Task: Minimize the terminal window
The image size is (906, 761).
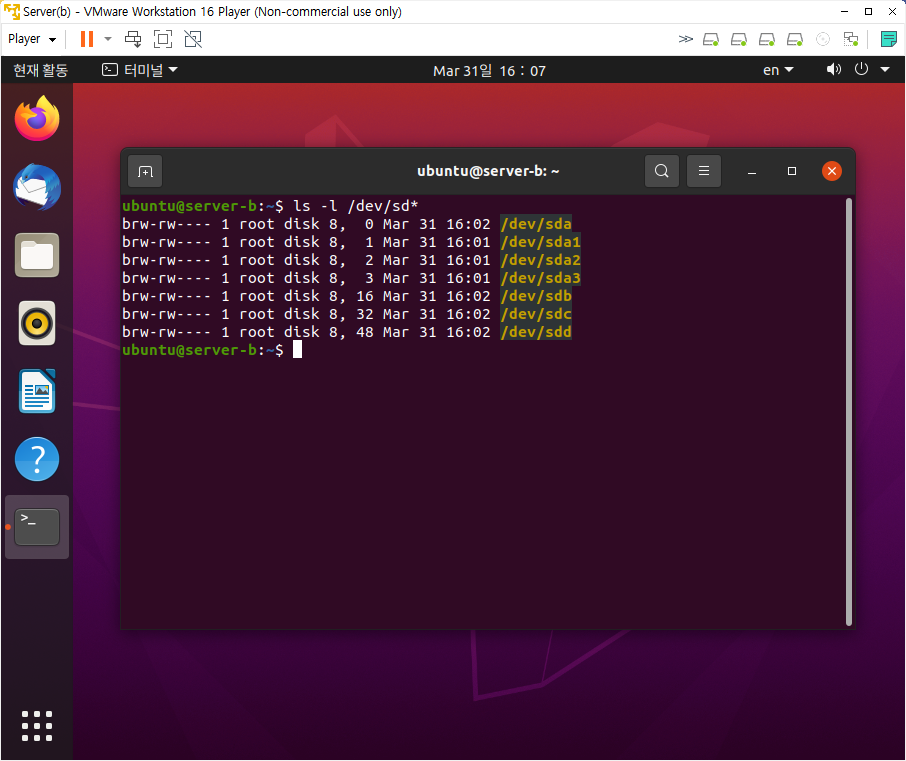Action: [752, 172]
